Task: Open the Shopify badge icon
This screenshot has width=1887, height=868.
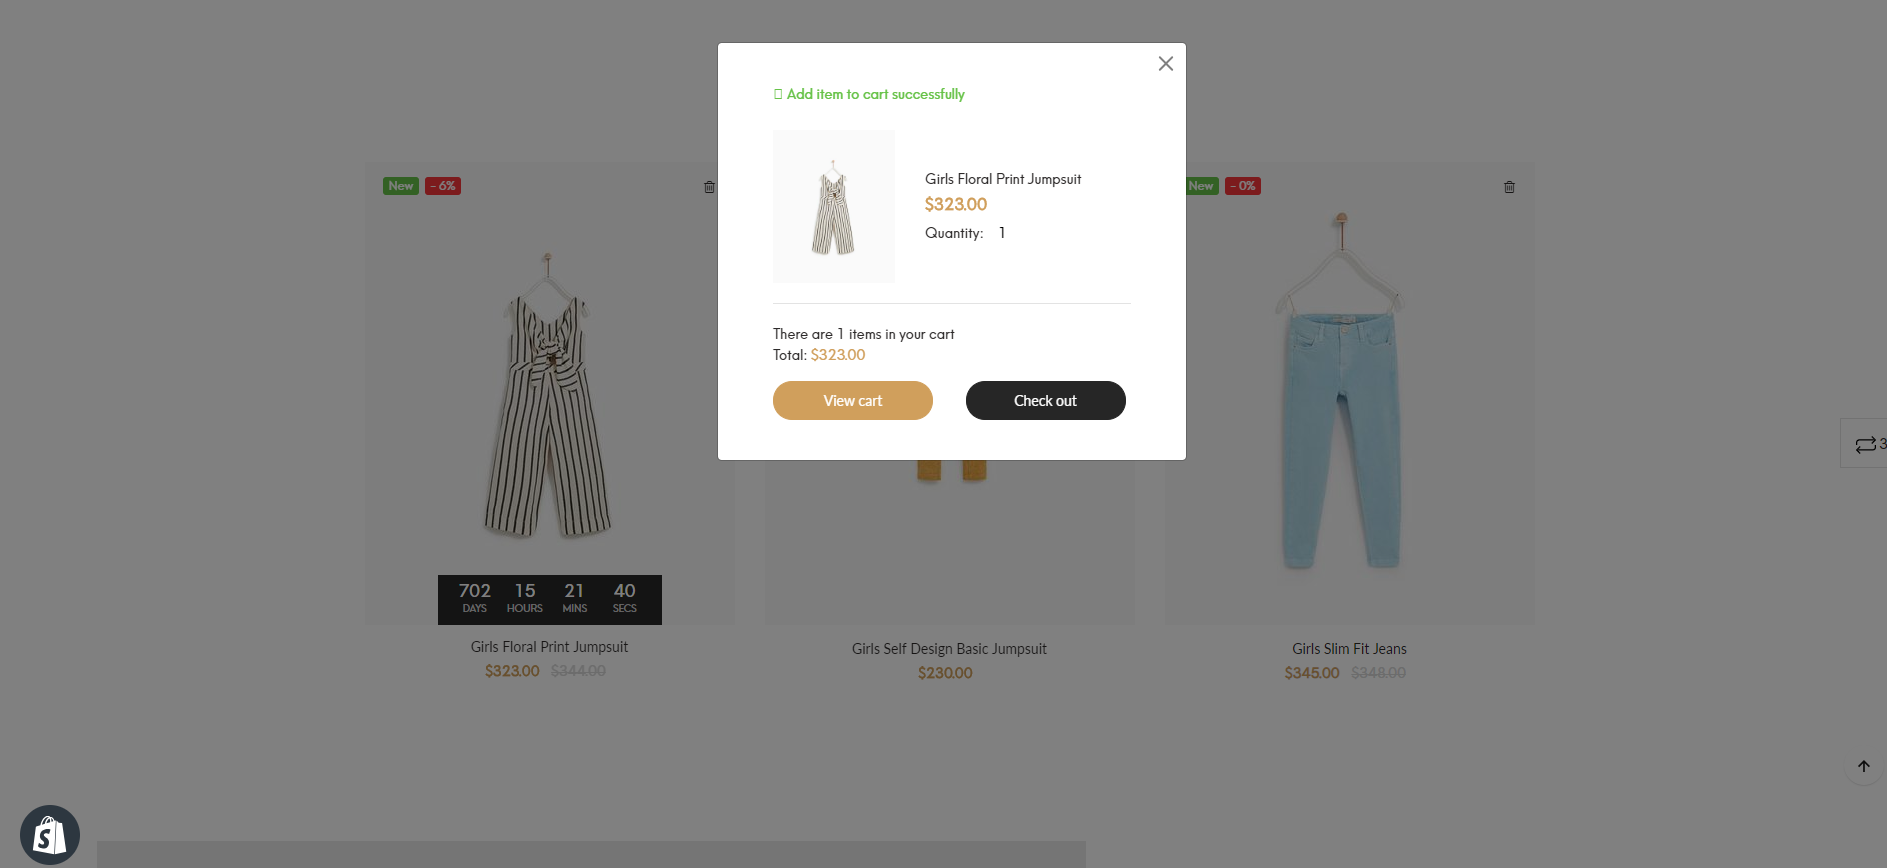Action: pos(50,835)
